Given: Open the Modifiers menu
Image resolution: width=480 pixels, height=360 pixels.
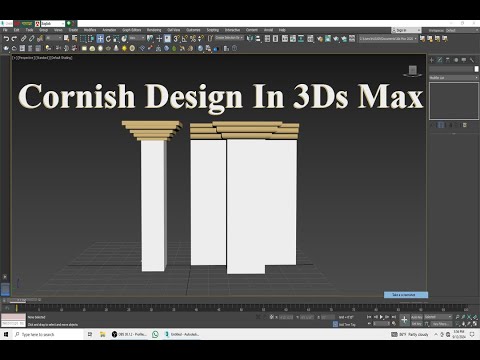Looking at the screenshot, I should pos(90,30).
